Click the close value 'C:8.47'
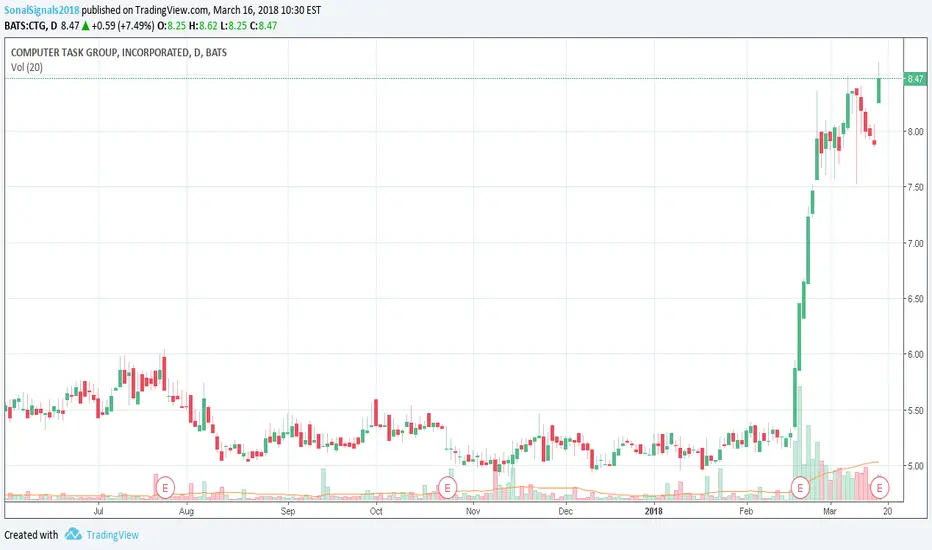Screen dimensions: 932x550 click(263, 26)
